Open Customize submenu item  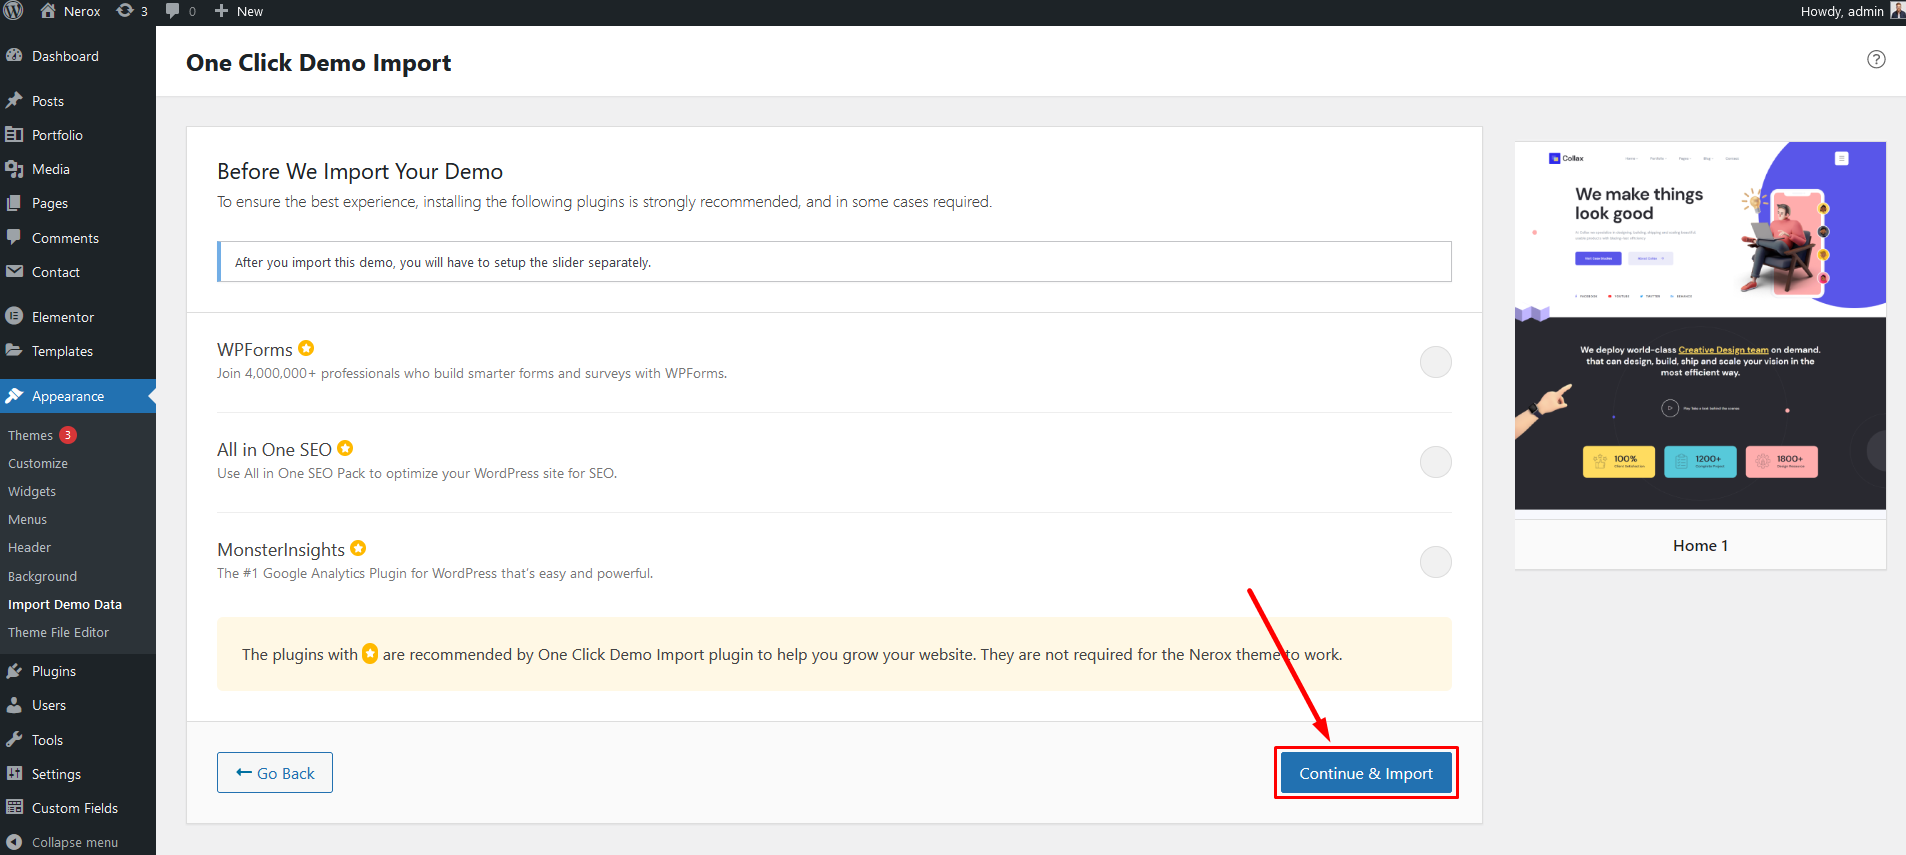click(x=38, y=463)
